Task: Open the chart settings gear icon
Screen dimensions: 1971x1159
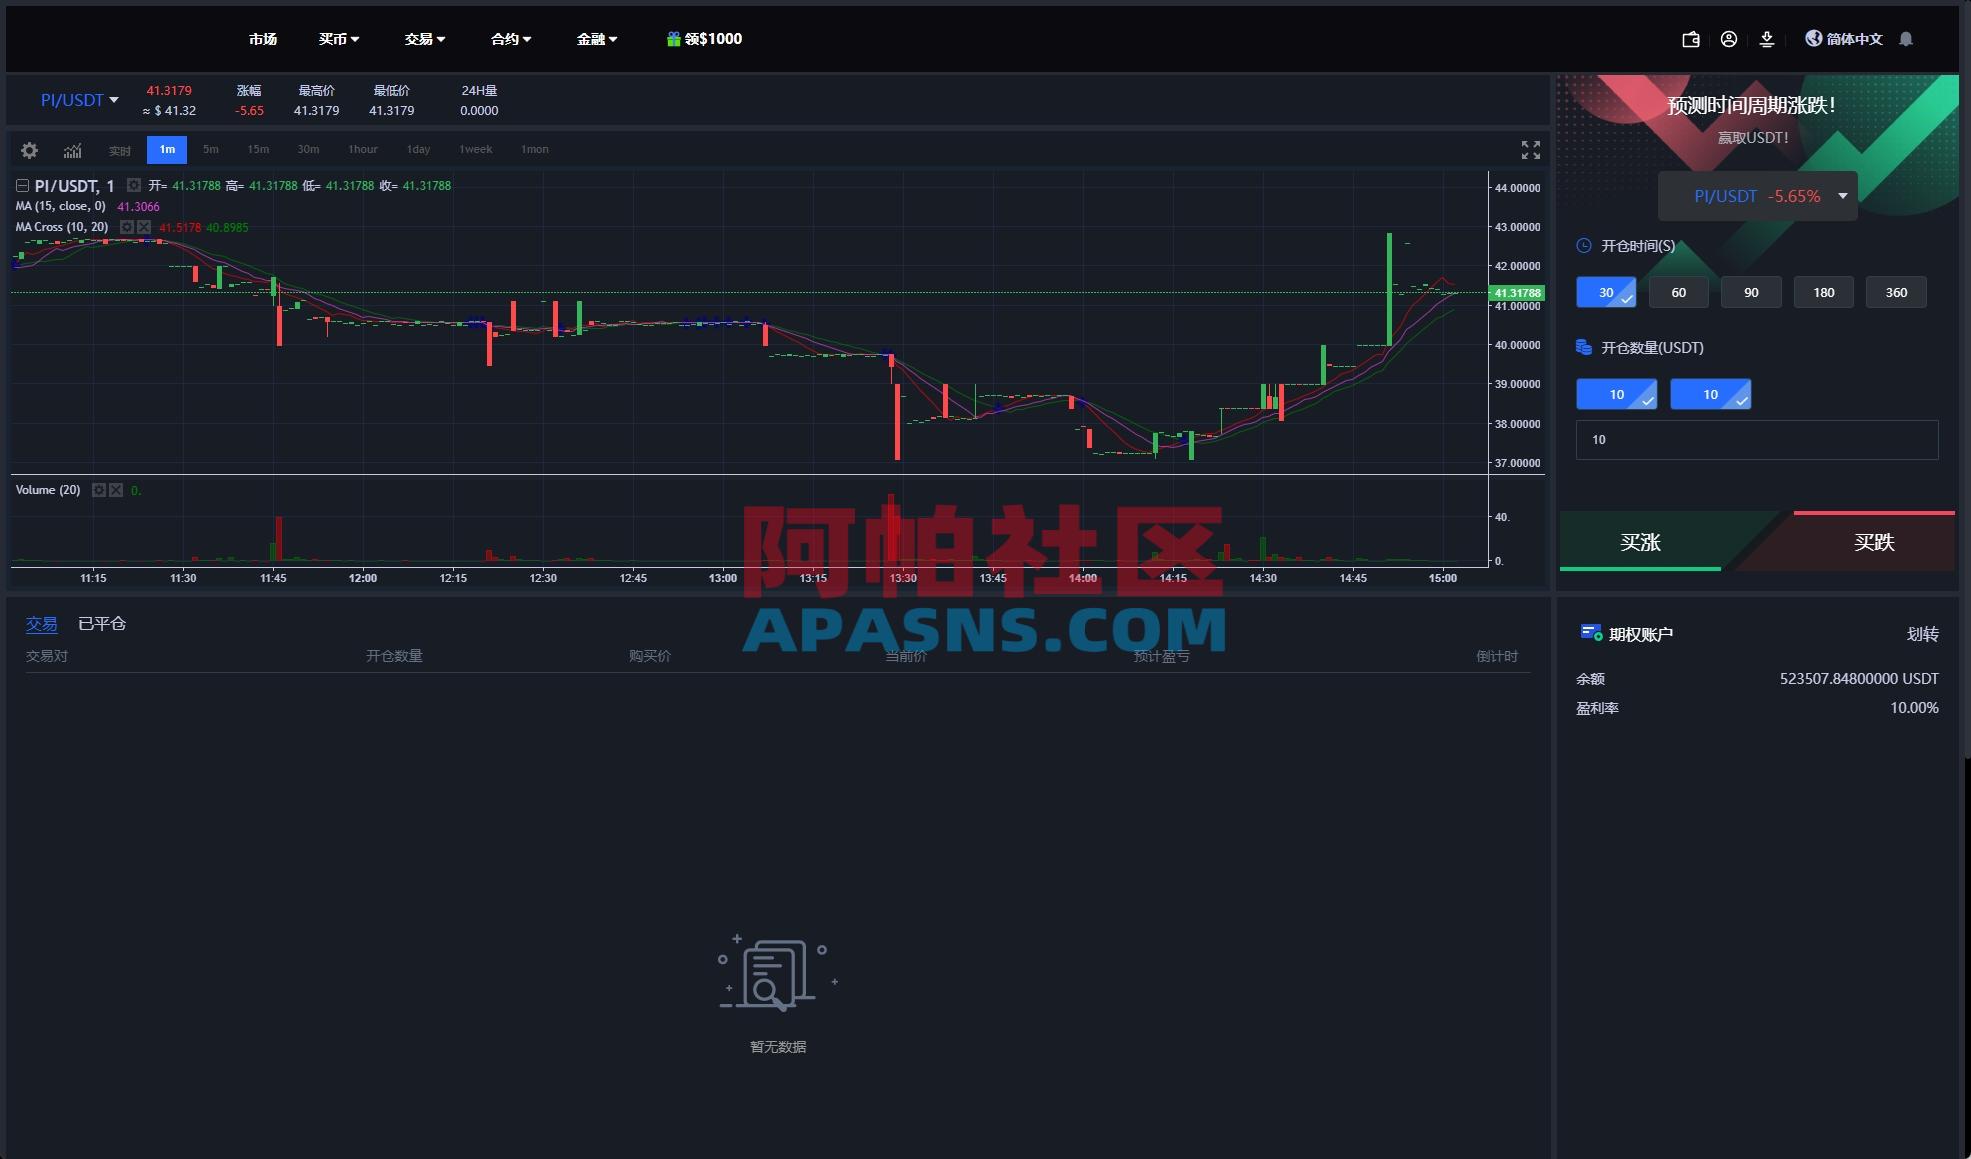Action: click(x=29, y=149)
